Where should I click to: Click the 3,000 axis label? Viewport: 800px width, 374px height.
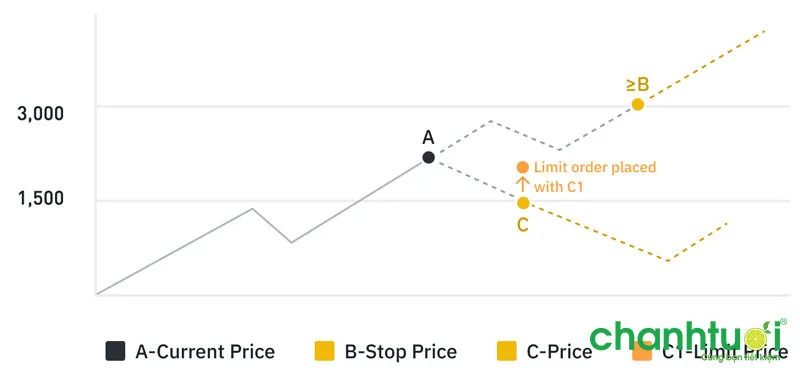tap(41, 114)
